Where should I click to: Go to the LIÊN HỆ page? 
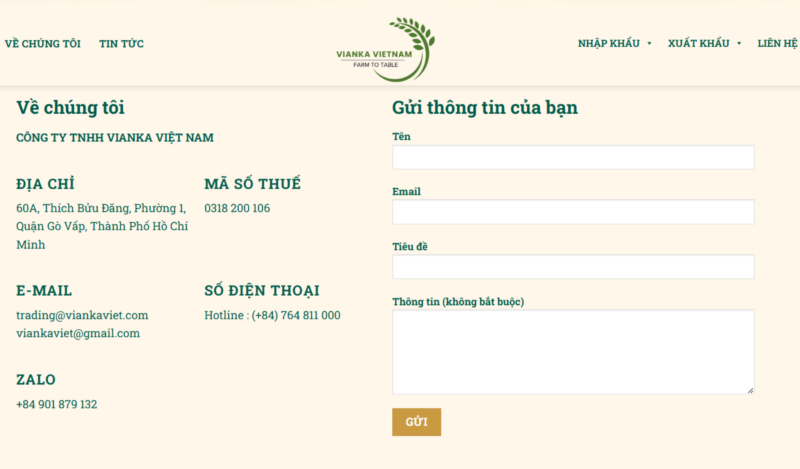coord(777,43)
